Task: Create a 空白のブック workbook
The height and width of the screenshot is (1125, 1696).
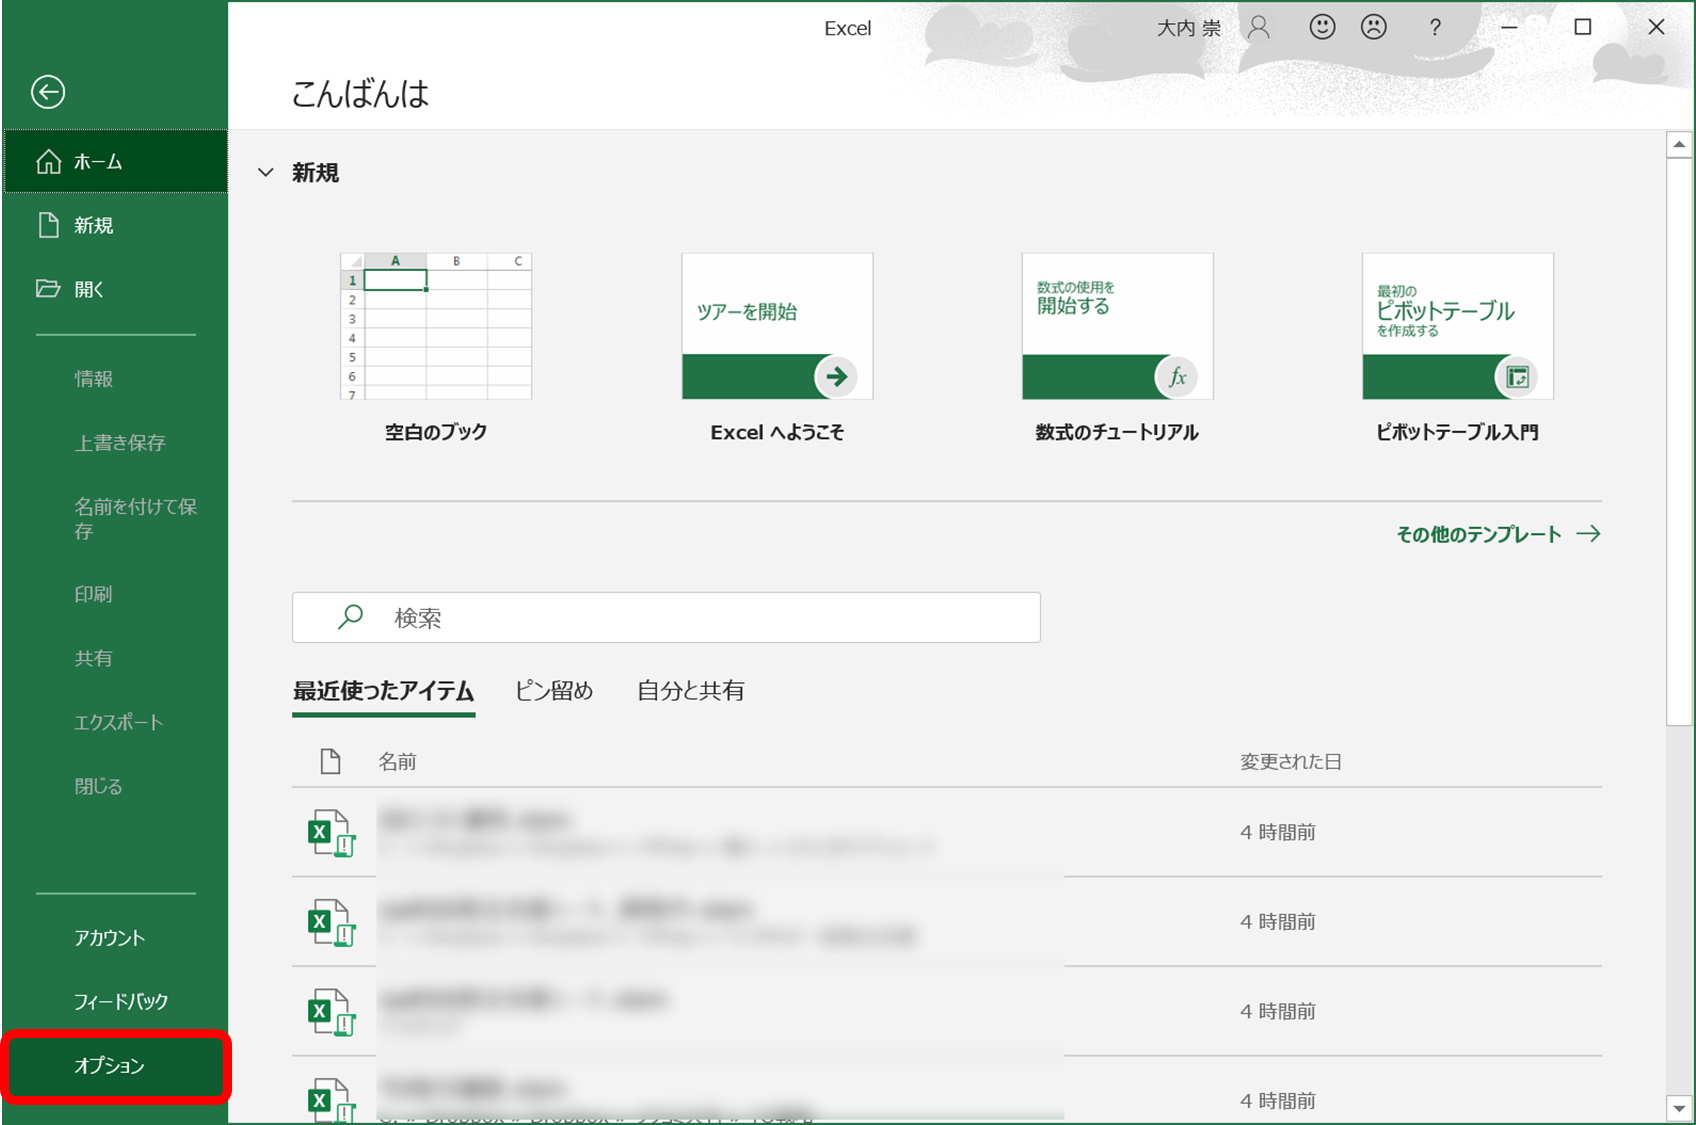Action: click(436, 347)
